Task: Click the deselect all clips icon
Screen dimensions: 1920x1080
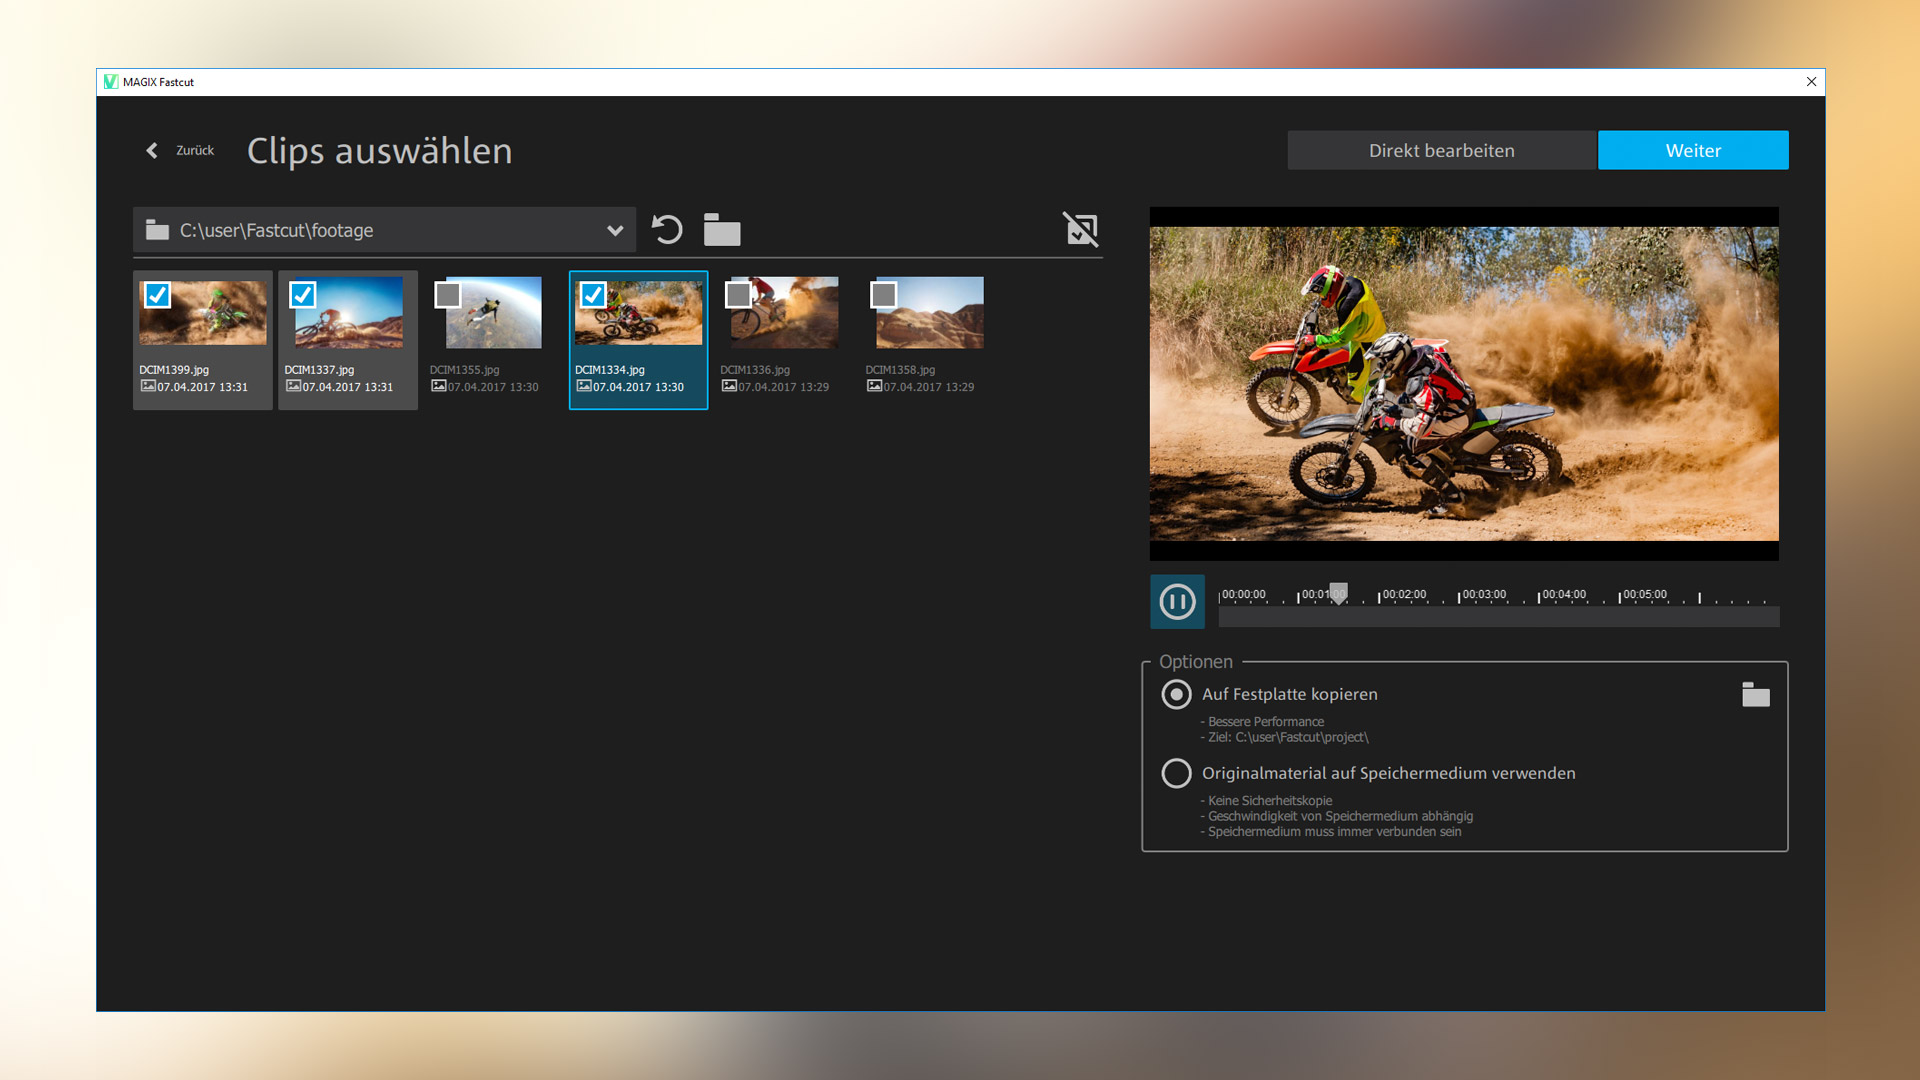Action: [x=1080, y=229]
